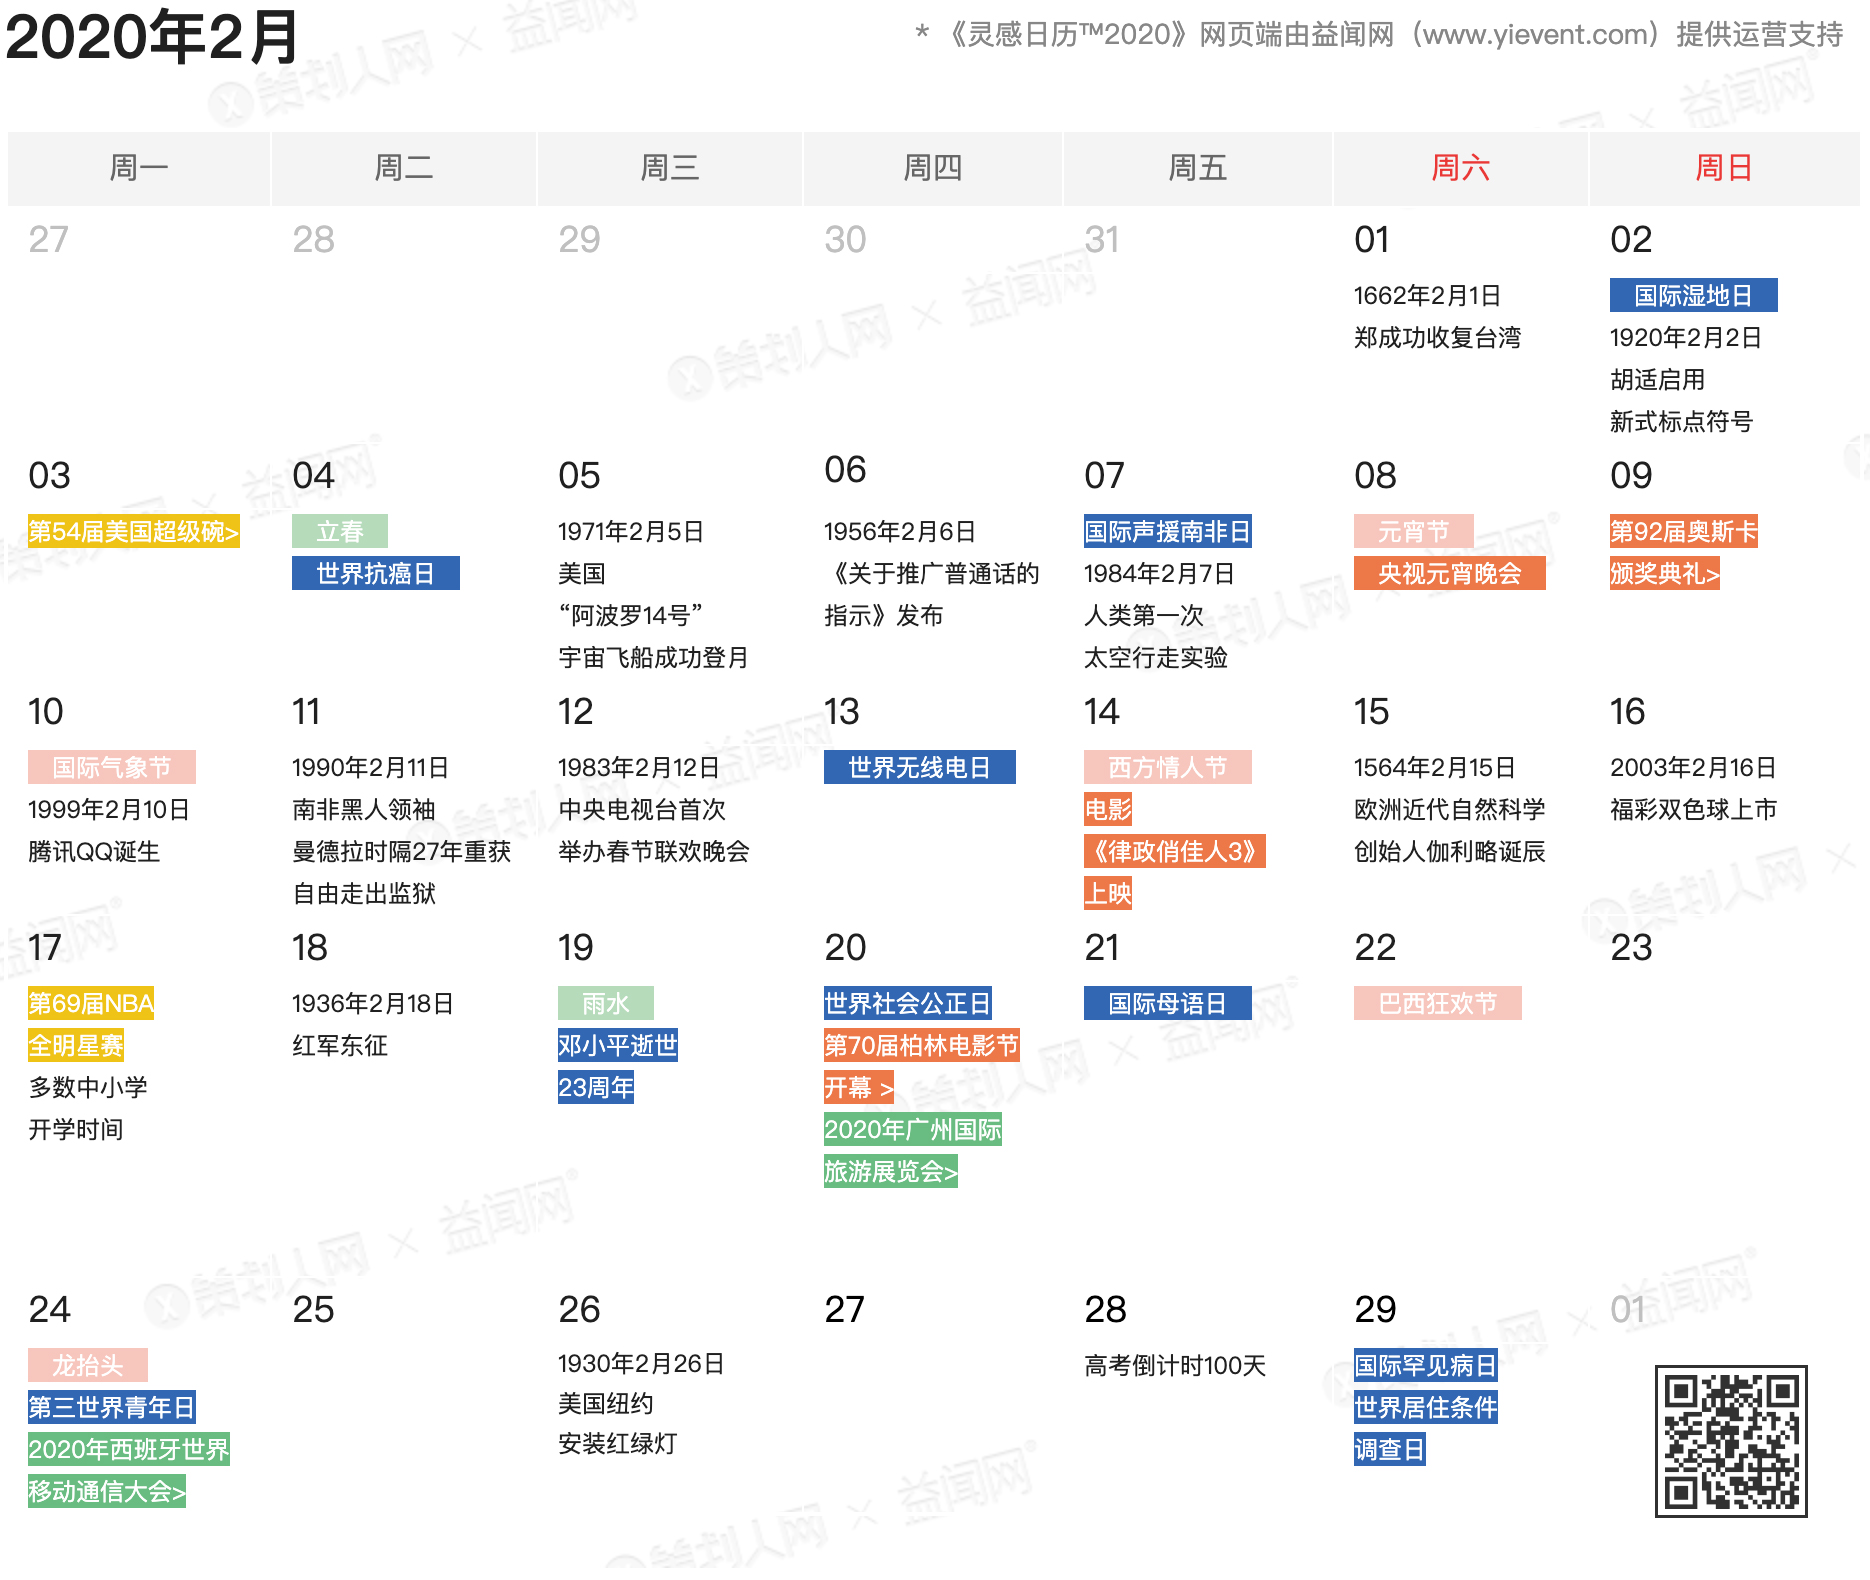Select the 巴西狂欢节 tag on February 22
This screenshot has height=1580, width=1870.
coord(1437,1003)
